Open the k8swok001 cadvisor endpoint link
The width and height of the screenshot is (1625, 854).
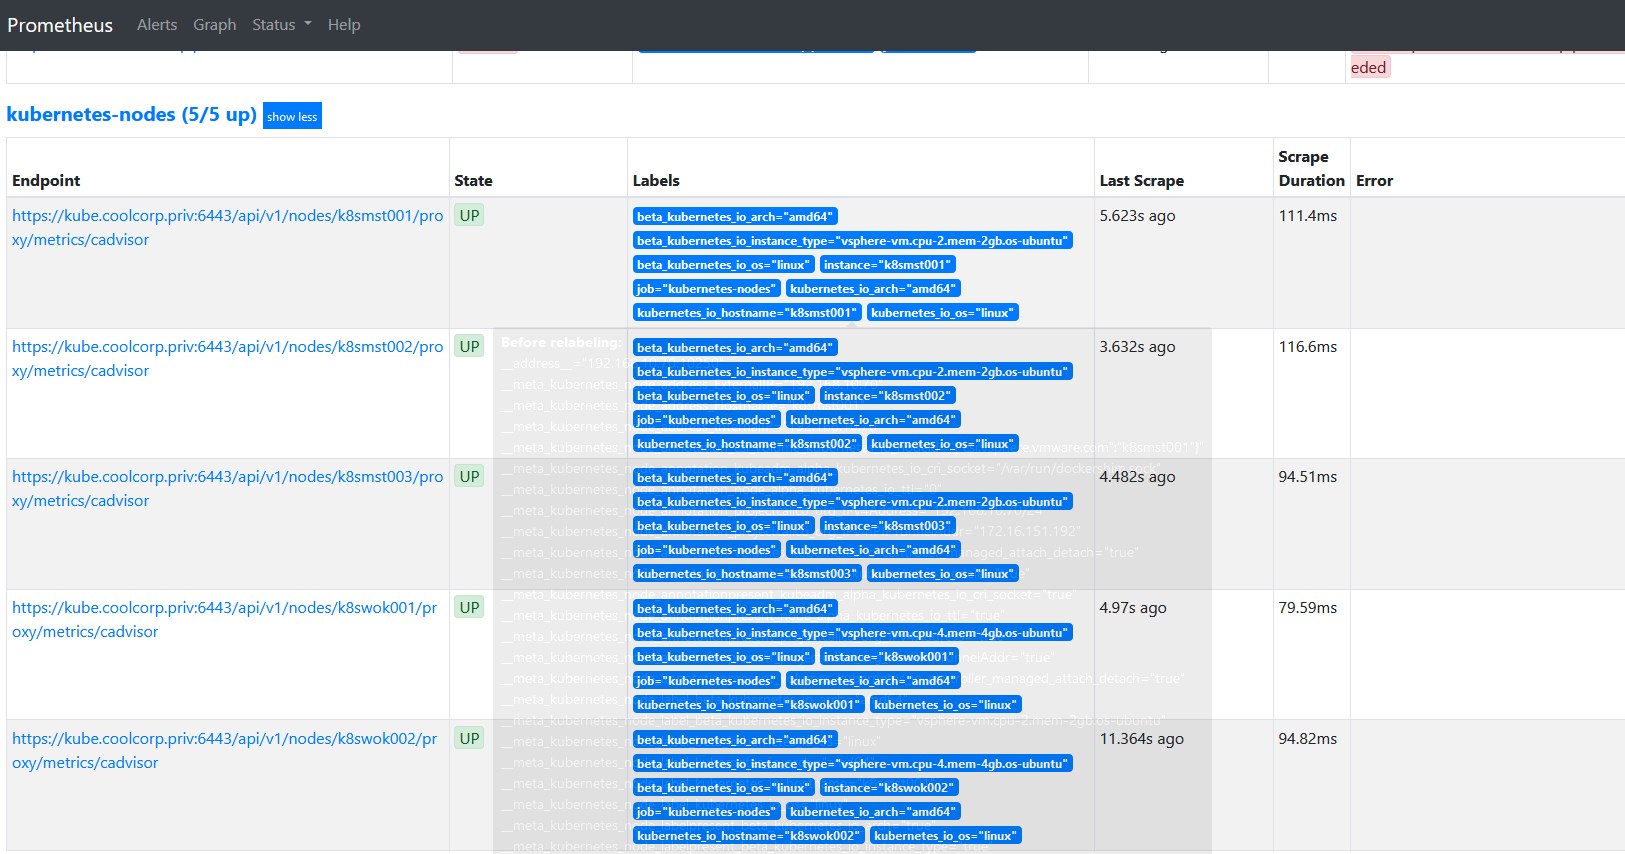(x=224, y=619)
